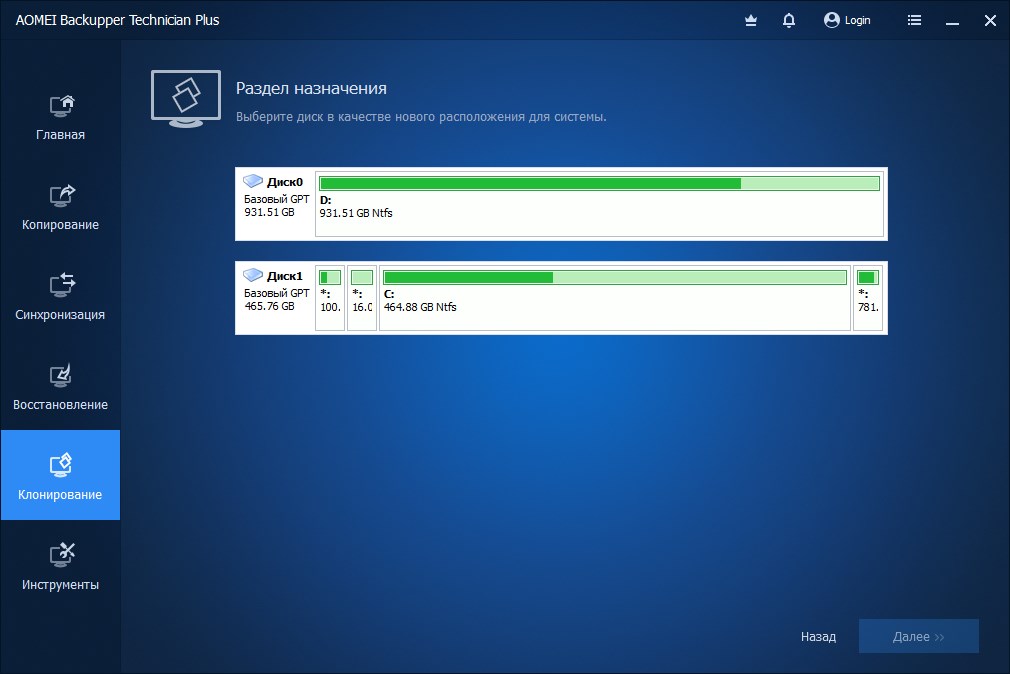Click the C: partition usage bar
The width and height of the screenshot is (1010, 674).
tap(615, 278)
